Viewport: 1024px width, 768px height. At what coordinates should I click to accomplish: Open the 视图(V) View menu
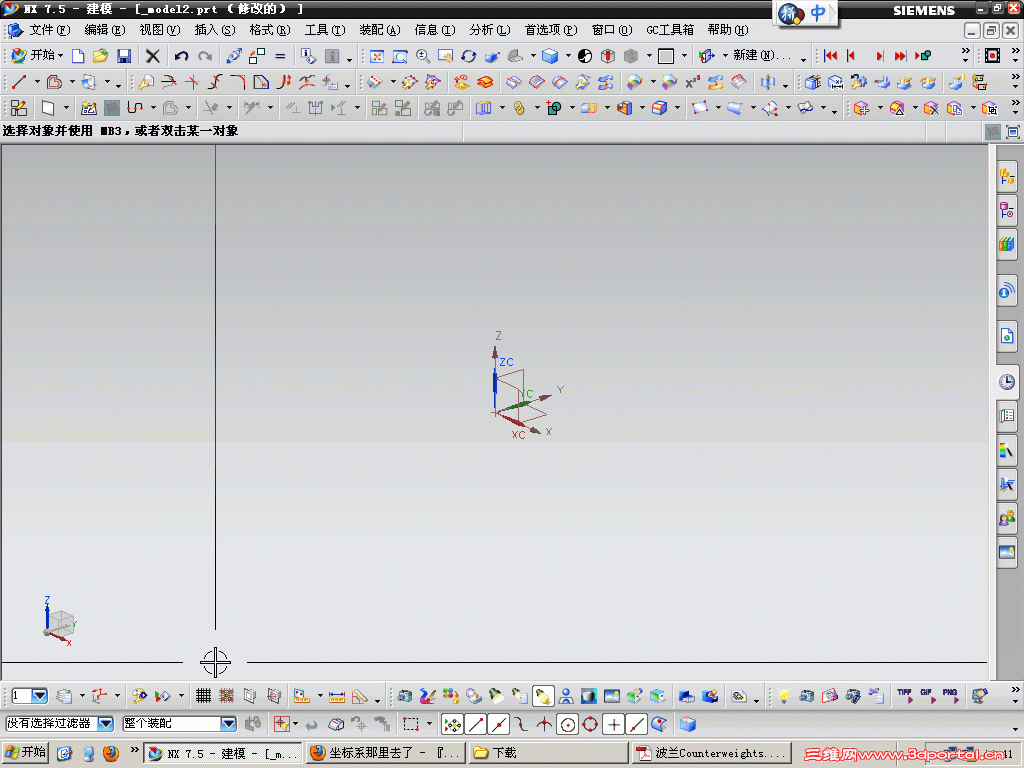tap(159, 30)
